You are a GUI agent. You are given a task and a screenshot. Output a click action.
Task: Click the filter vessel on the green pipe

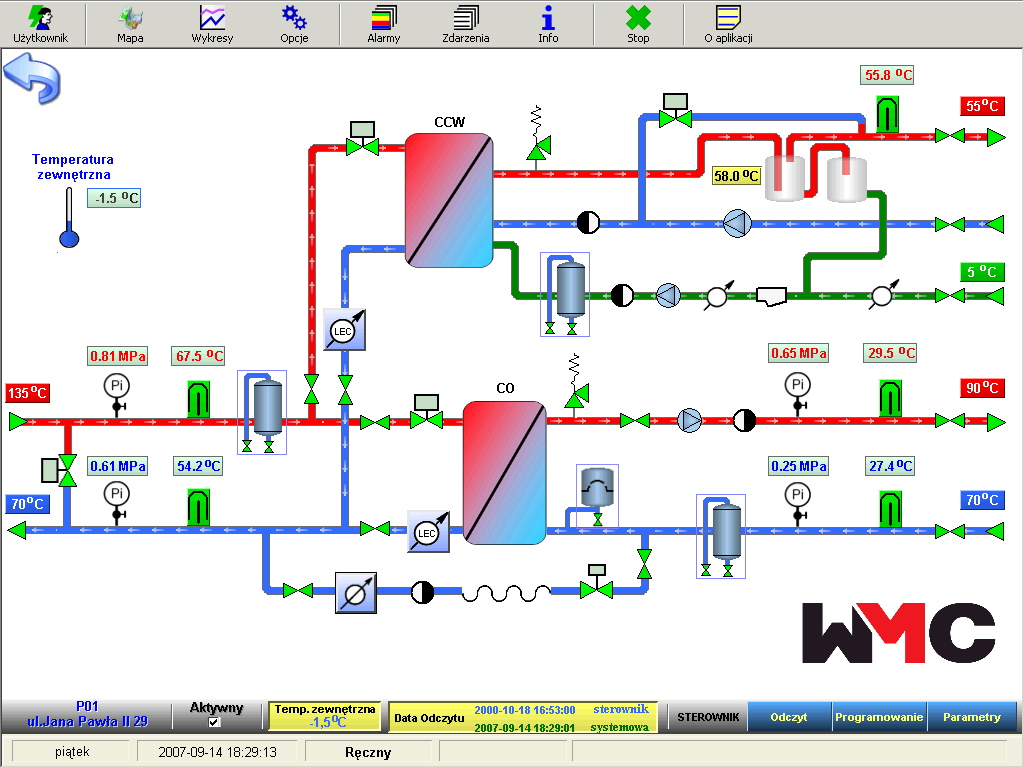click(565, 294)
